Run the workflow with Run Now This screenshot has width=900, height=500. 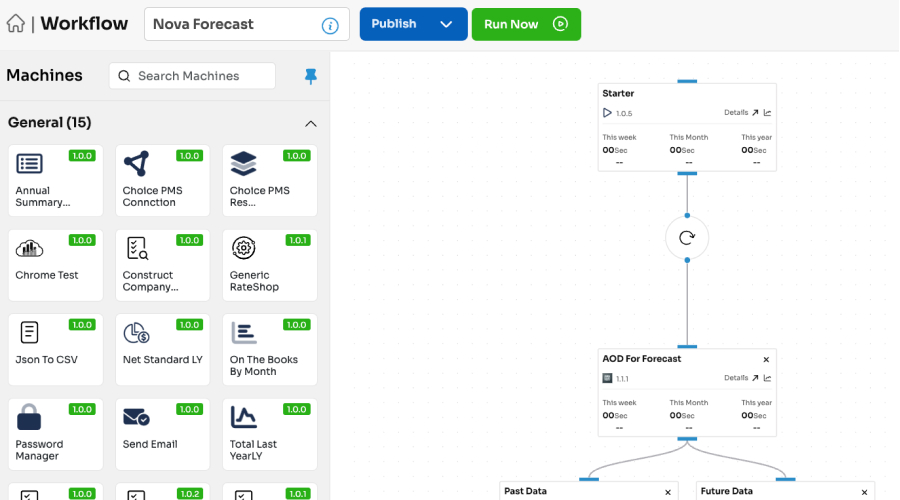[526, 24]
